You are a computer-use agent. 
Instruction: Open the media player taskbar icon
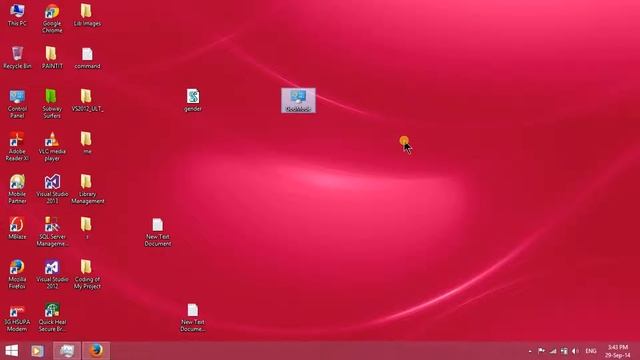click(x=37, y=351)
